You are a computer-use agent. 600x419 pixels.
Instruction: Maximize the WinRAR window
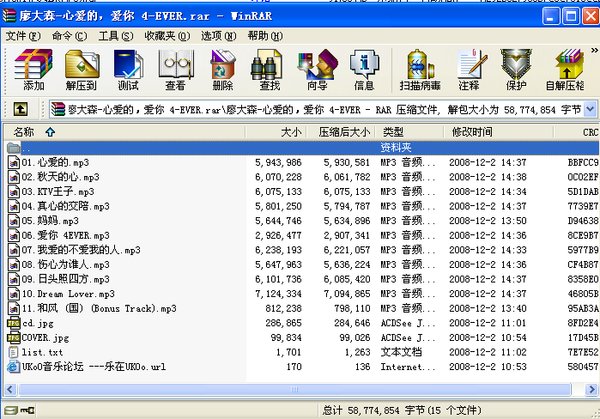[x=571, y=16]
